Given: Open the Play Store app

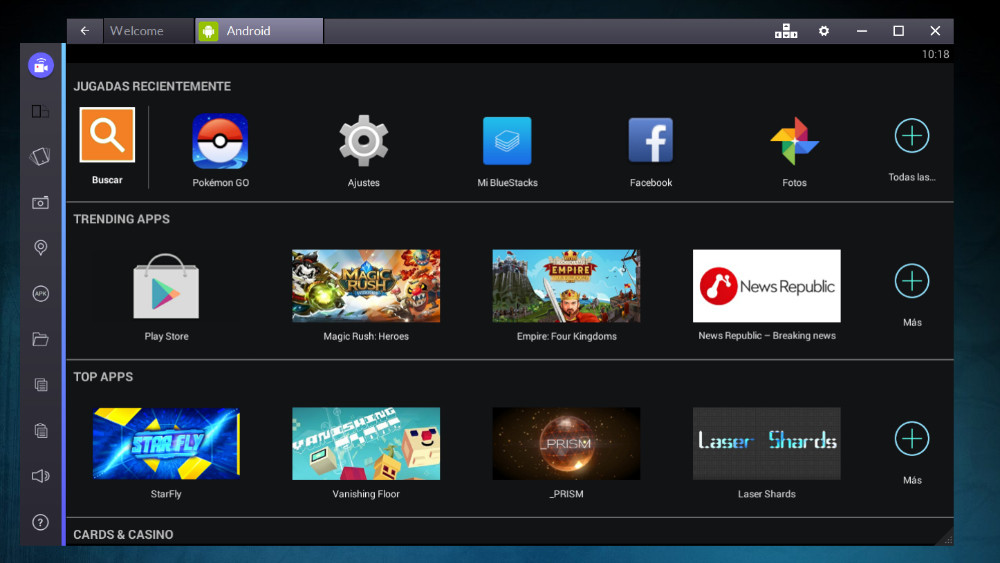Looking at the screenshot, I should tap(166, 286).
